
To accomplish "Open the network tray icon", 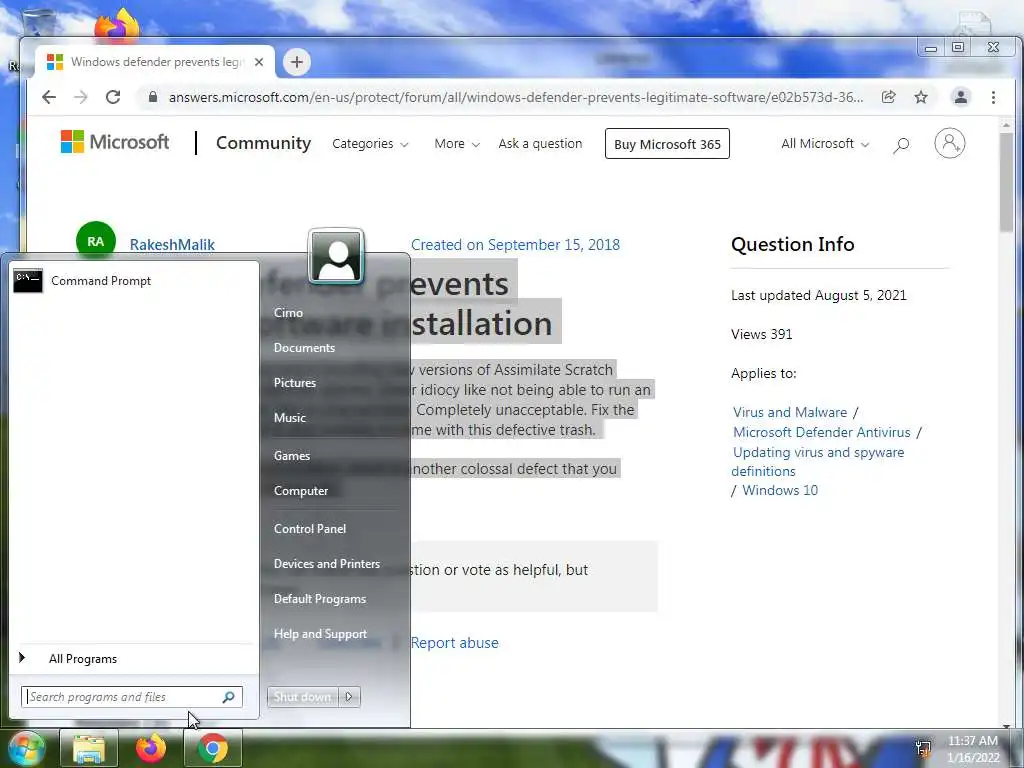I will tap(923, 748).
